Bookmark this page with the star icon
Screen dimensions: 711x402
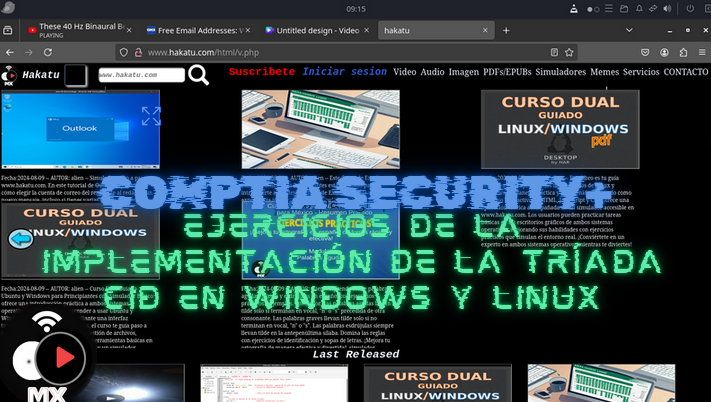coord(574,52)
